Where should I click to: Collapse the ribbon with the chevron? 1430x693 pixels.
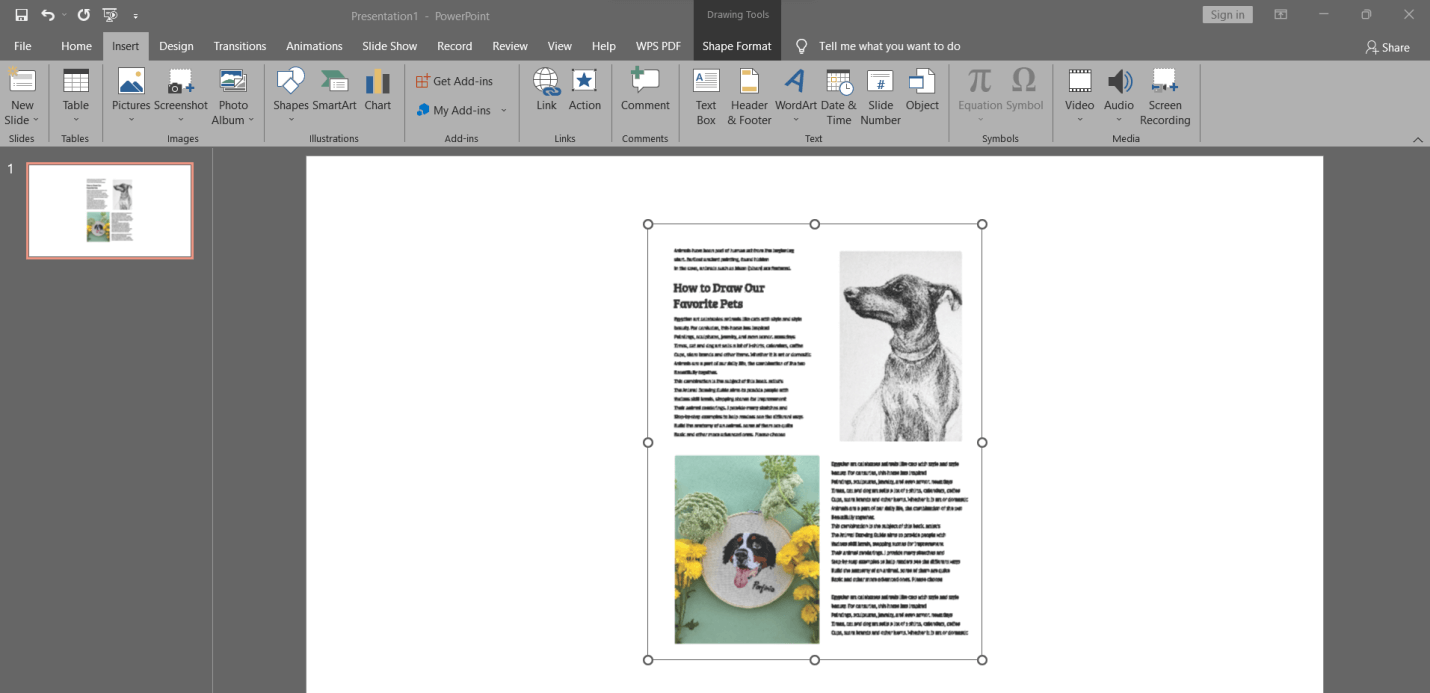click(x=1417, y=140)
